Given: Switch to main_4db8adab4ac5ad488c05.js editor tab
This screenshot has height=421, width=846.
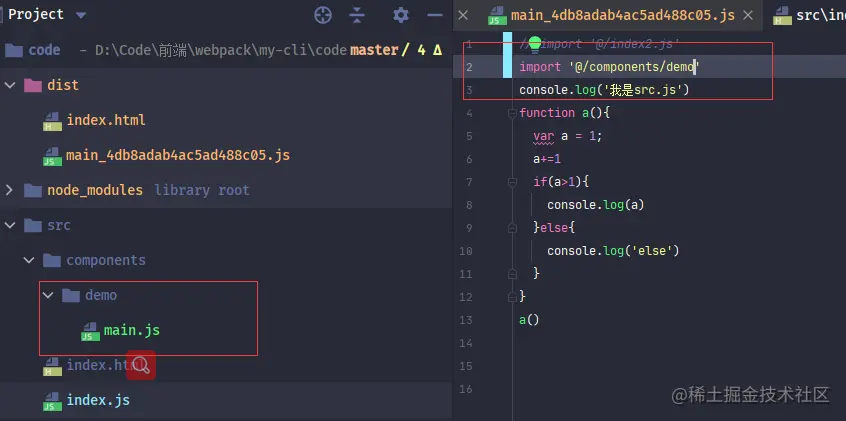Looking at the screenshot, I should (x=623, y=15).
